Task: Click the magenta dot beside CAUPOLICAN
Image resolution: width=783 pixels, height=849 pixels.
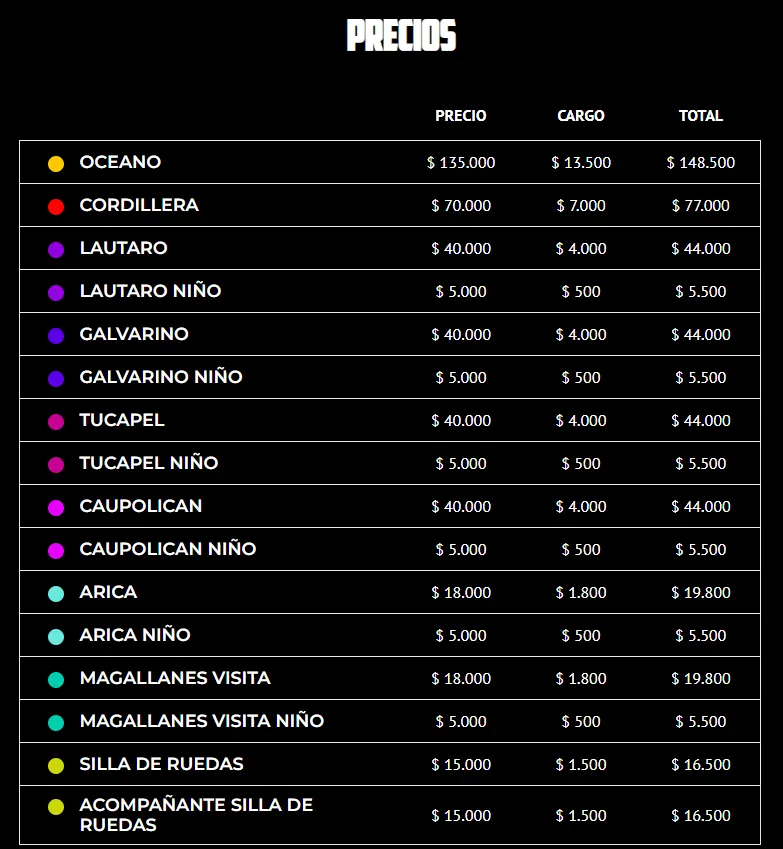Action: point(56,507)
